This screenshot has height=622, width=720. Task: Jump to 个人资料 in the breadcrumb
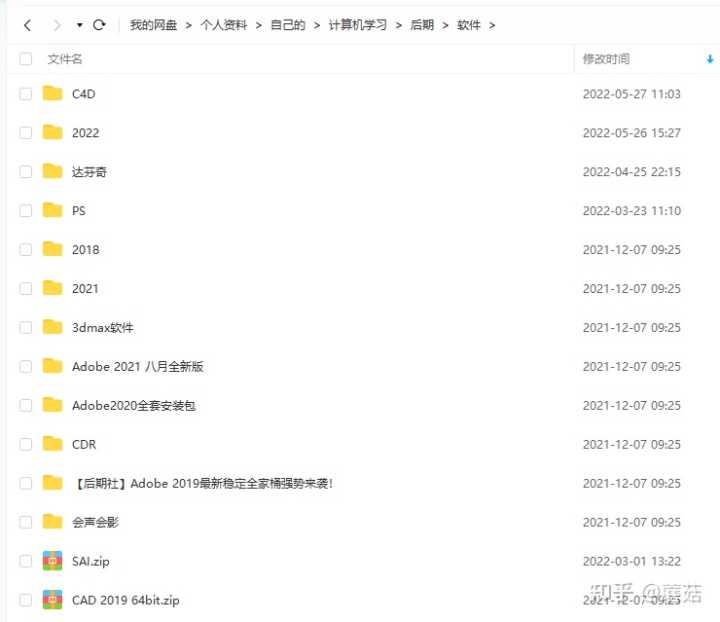[x=224, y=25]
